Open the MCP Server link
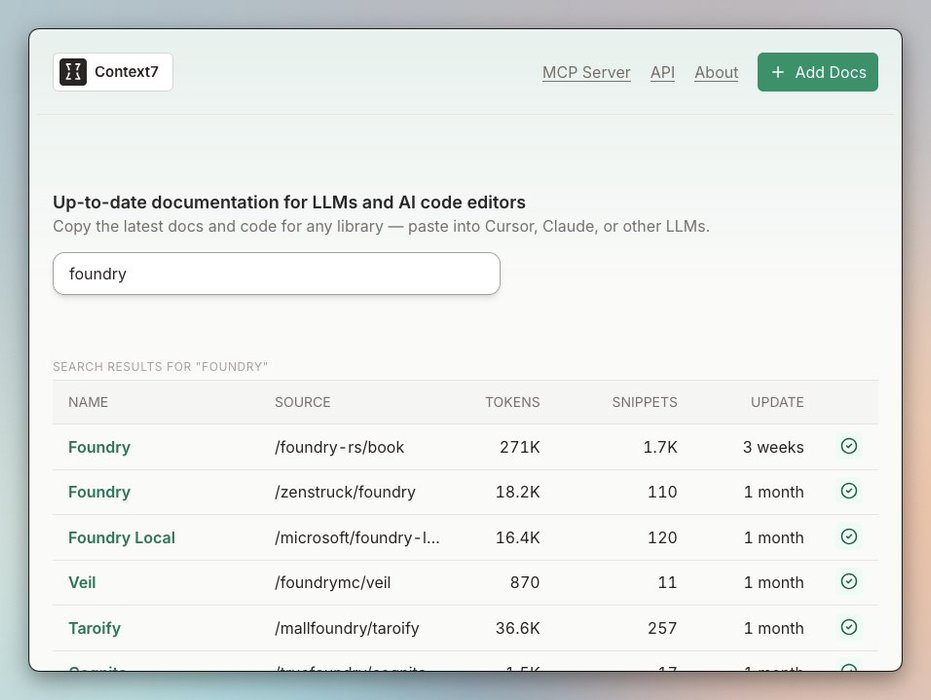Screen dimensions: 931x700 pyautogui.click(x=586, y=72)
